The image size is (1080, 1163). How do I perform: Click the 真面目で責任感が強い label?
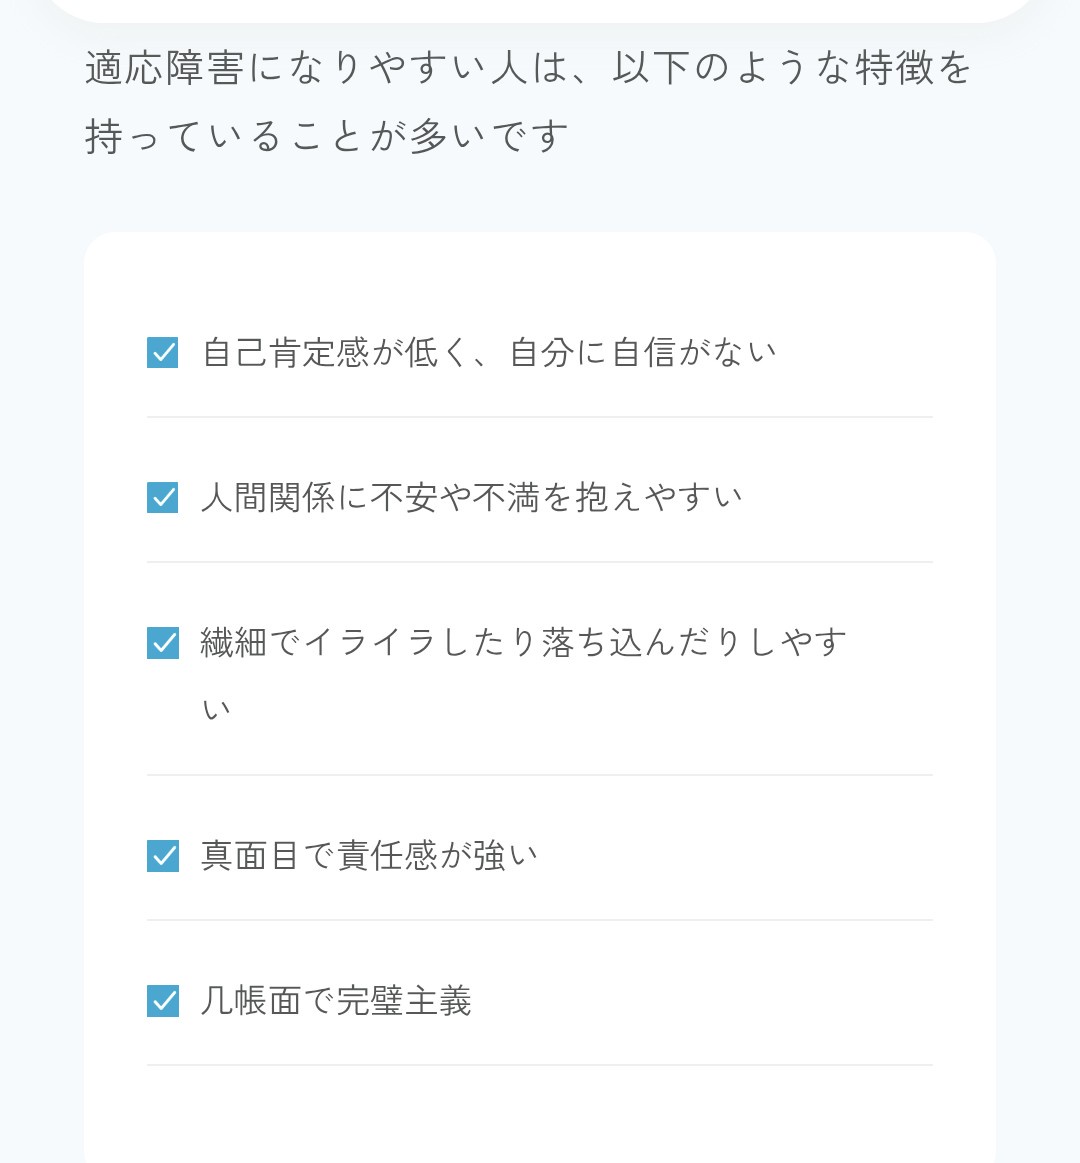point(369,856)
